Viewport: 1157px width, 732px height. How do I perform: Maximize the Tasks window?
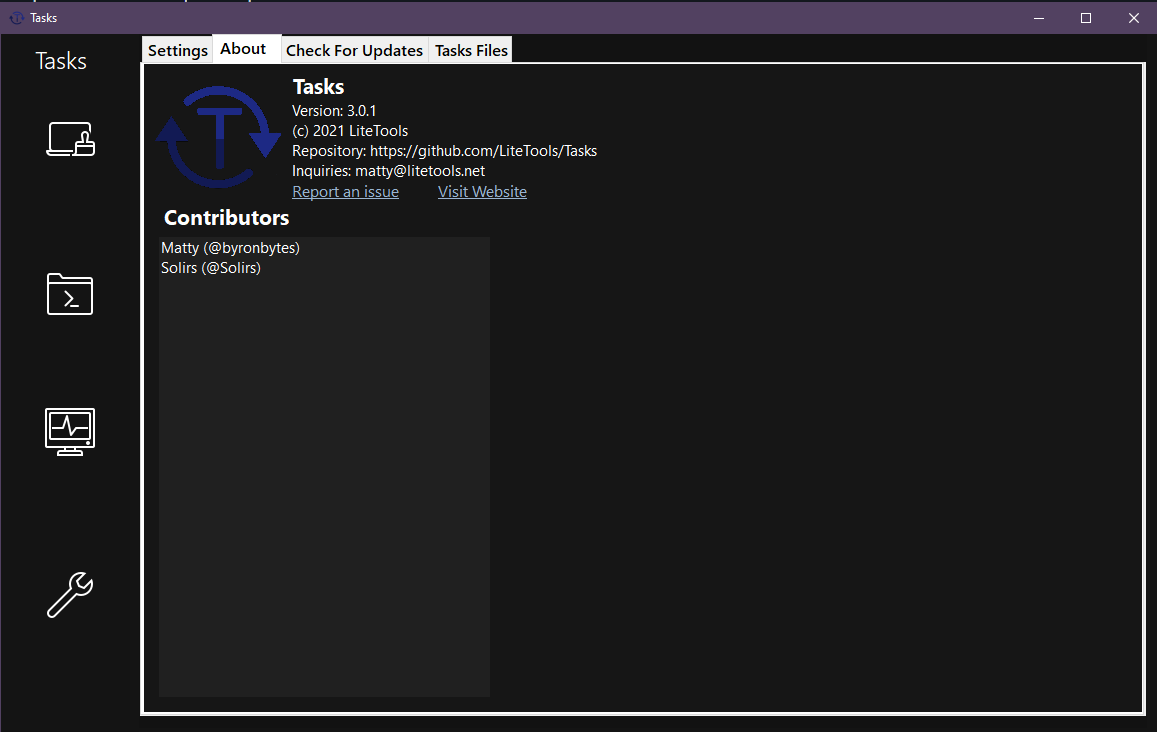(x=1085, y=18)
